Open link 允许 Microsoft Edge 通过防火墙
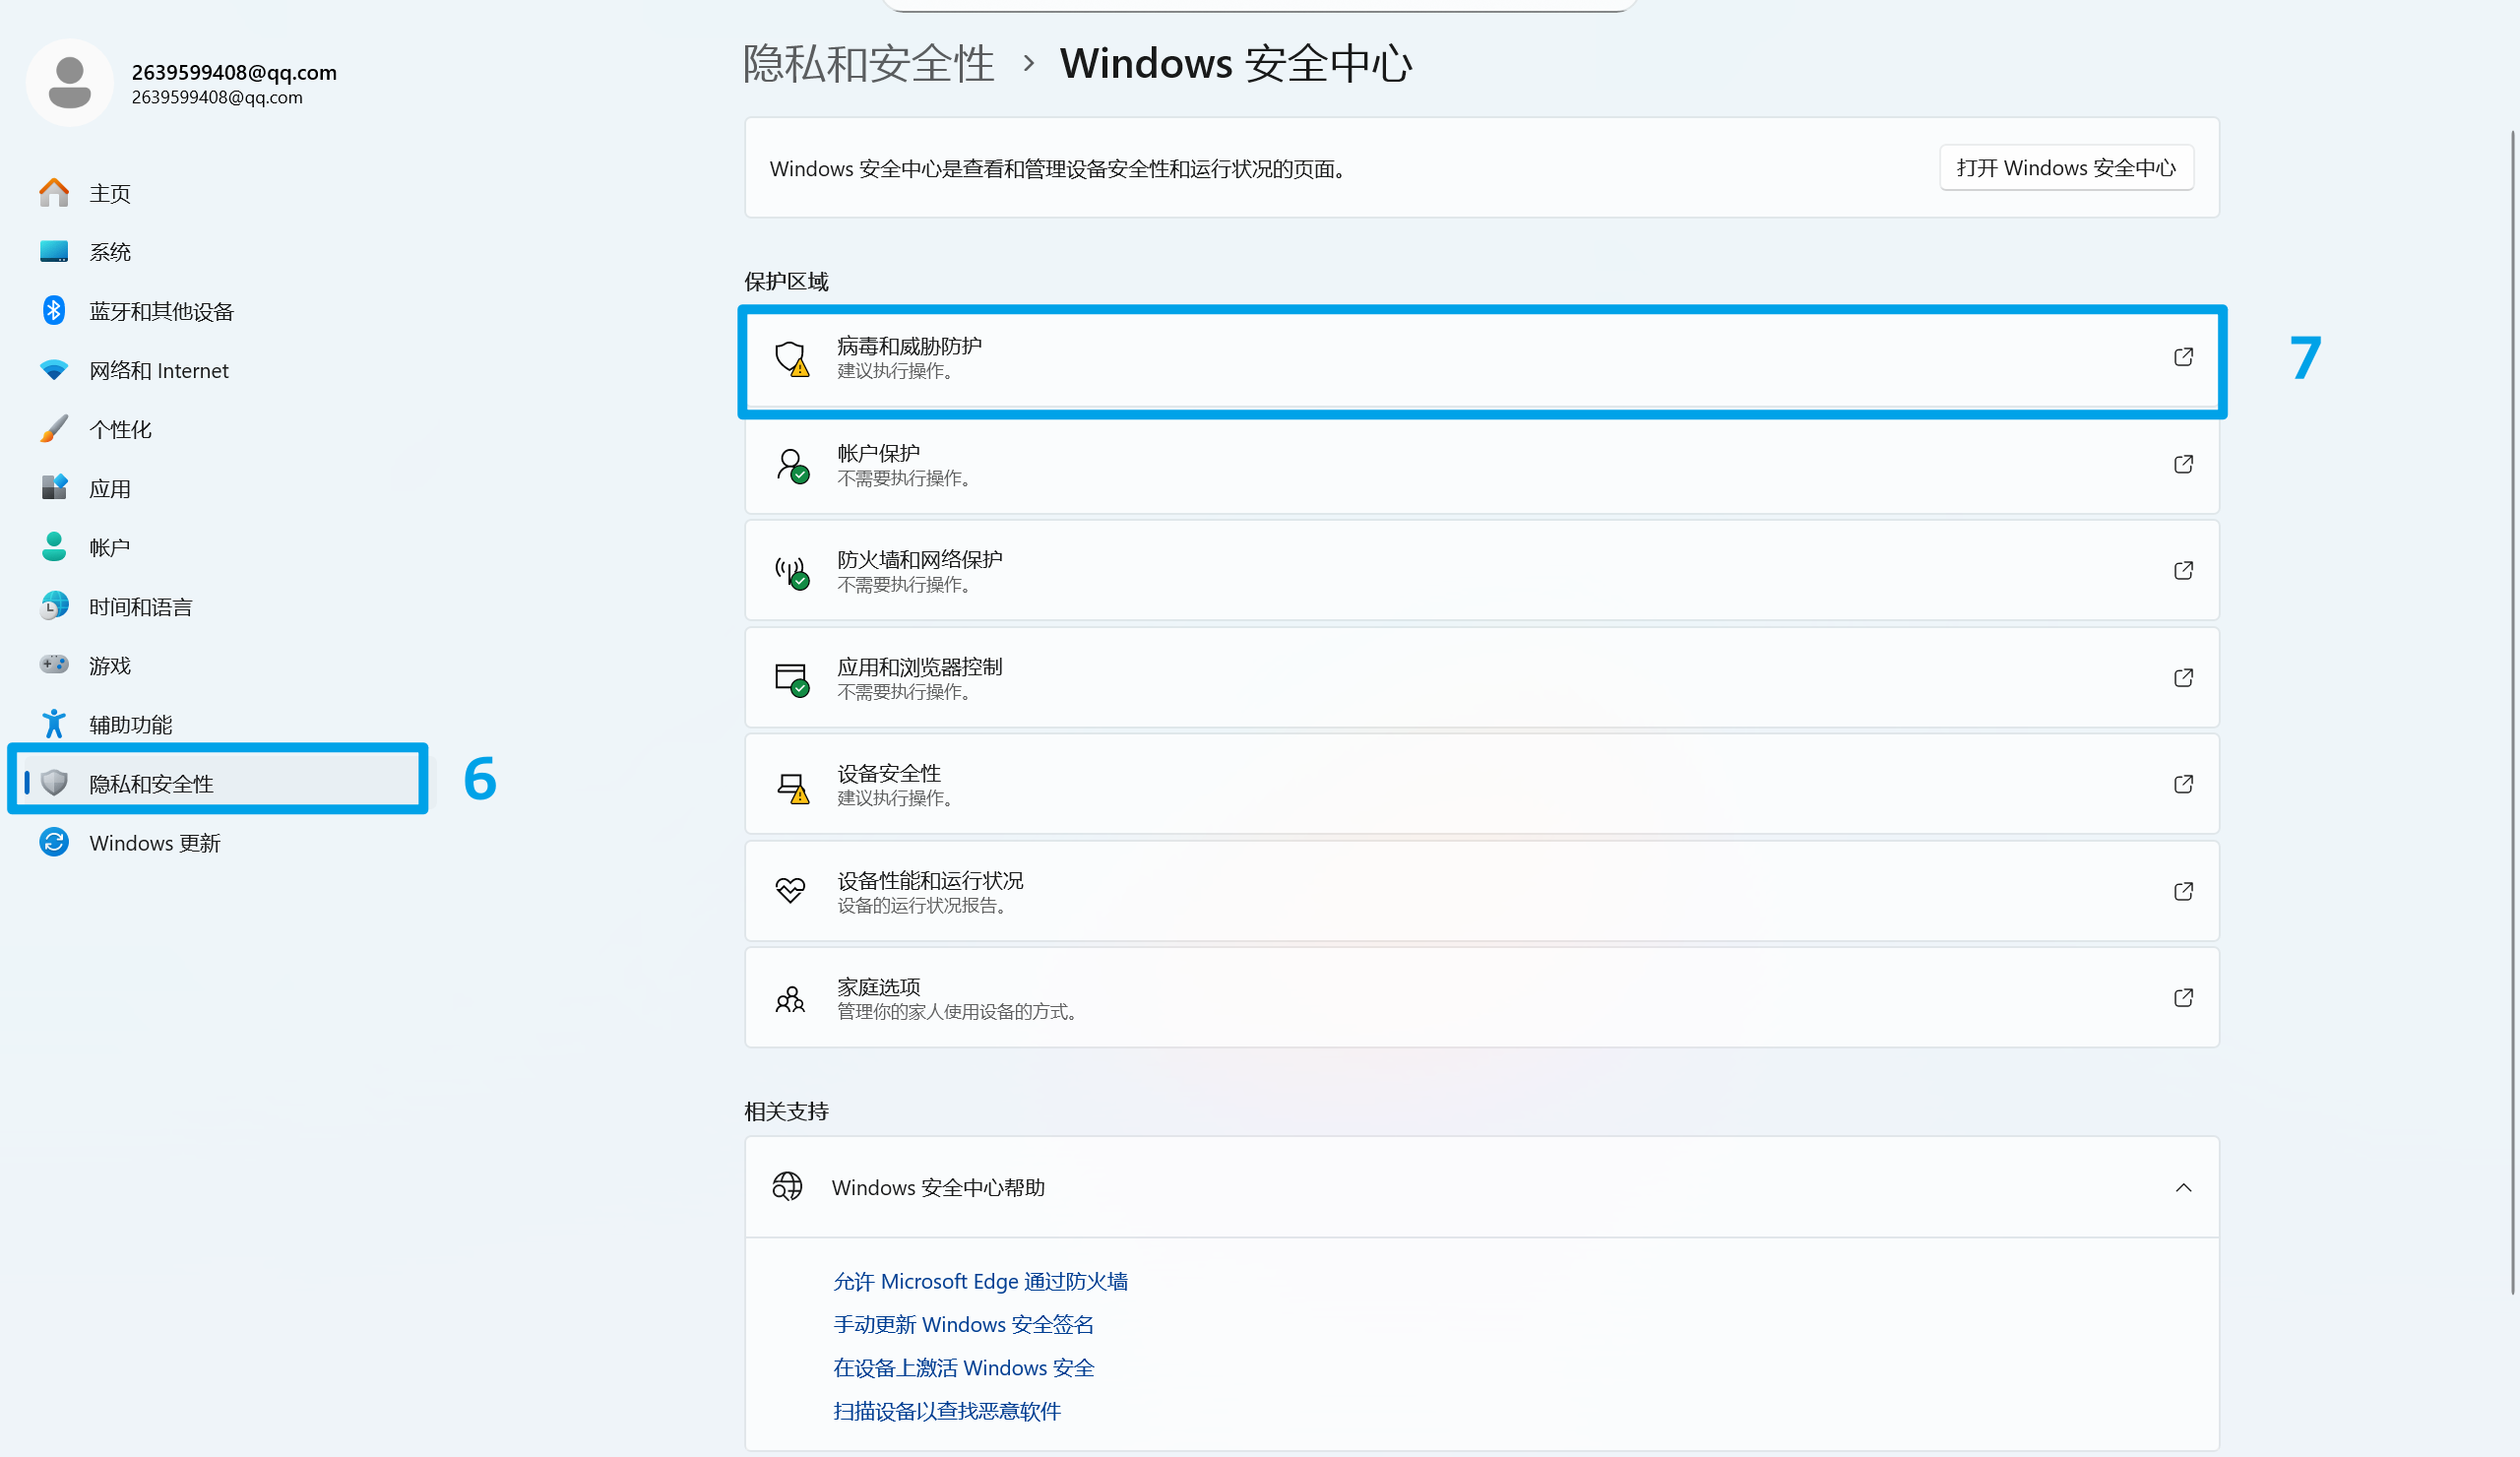 point(980,1281)
